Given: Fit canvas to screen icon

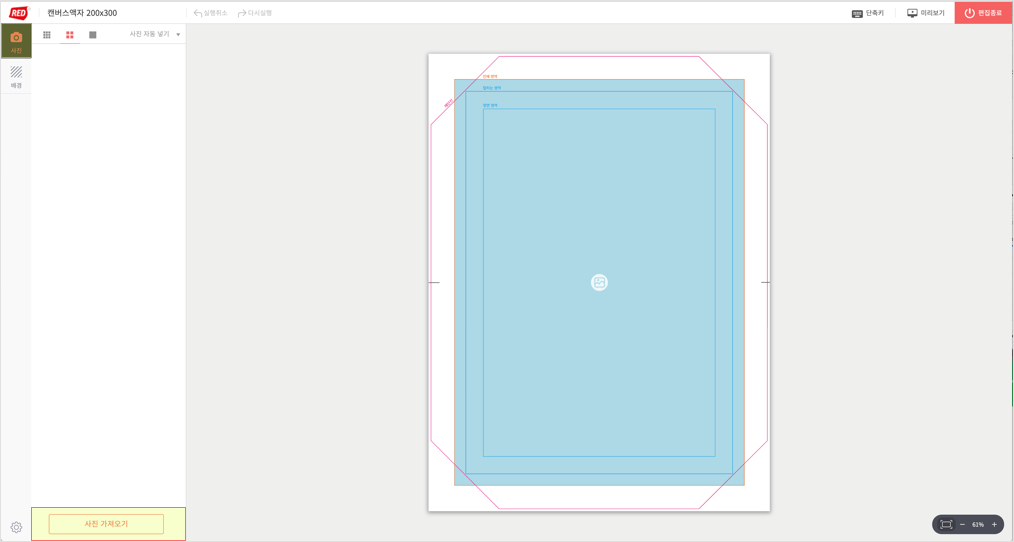Looking at the screenshot, I should [946, 525].
